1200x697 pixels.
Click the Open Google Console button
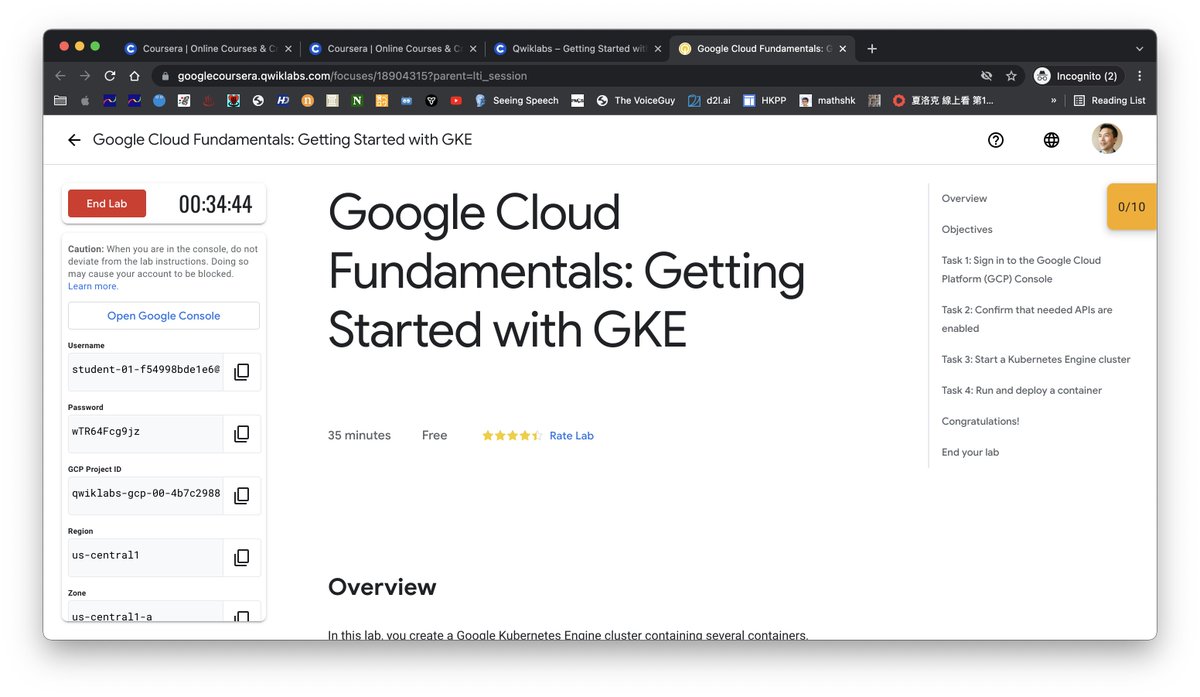tap(164, 315)
